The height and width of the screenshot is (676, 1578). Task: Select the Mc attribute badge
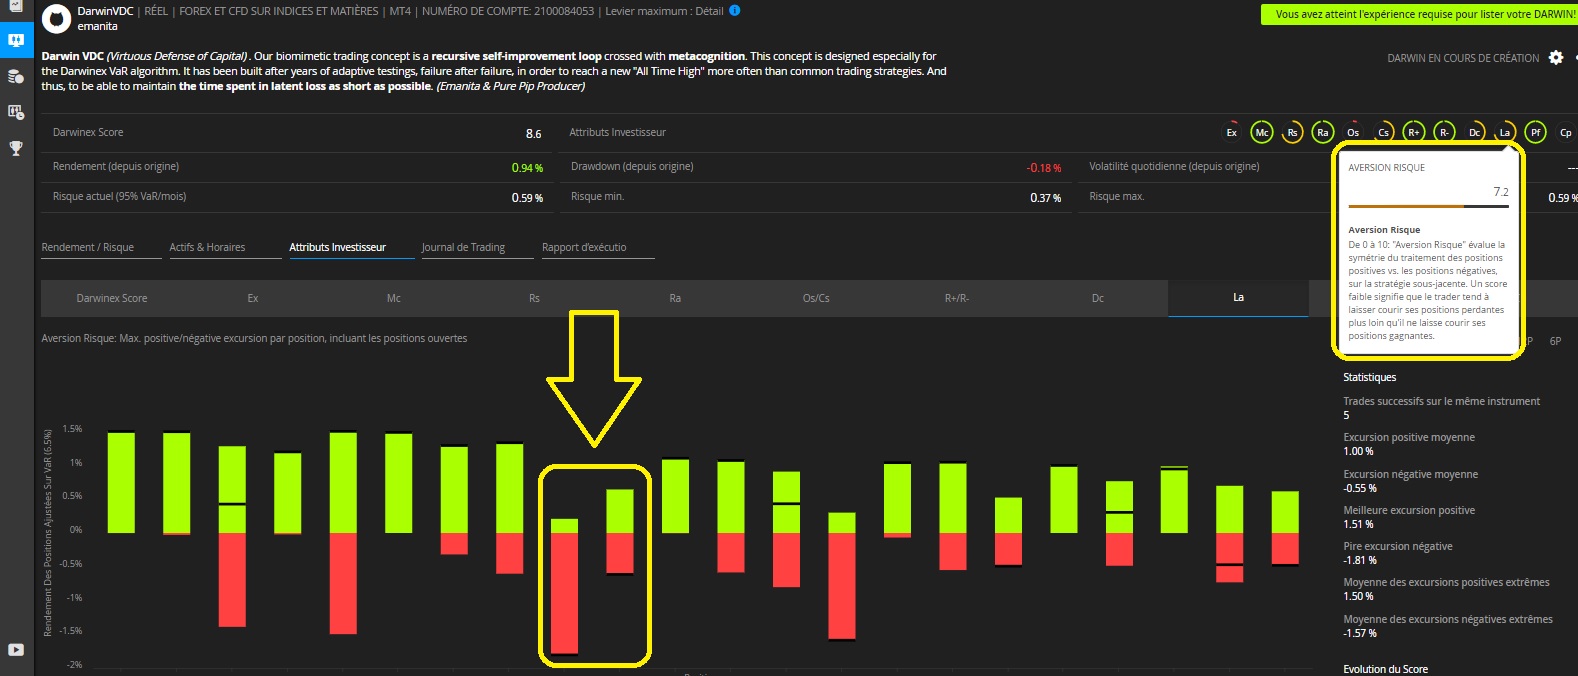click(x=1262, y=132)
